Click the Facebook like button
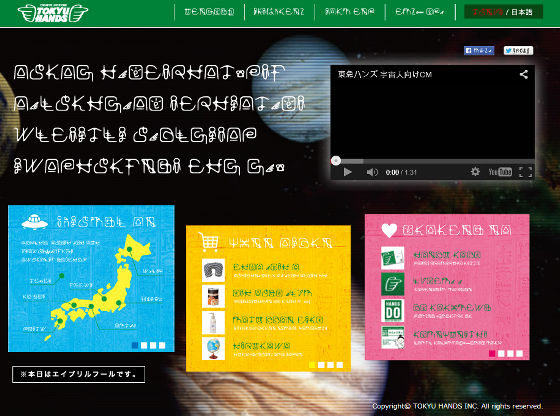Image resolution: width=560 pixels, height=416 pixels. coord(479,51)
